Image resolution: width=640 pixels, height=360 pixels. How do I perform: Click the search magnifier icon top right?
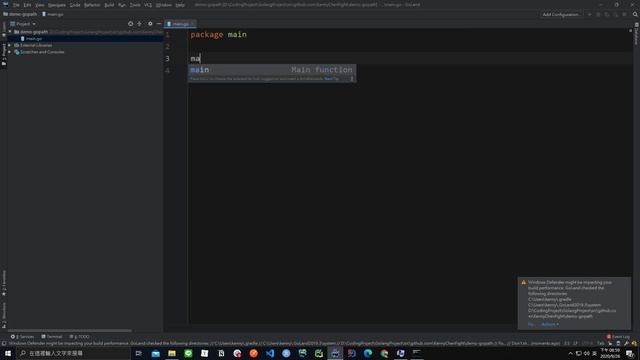coord(635,14)
